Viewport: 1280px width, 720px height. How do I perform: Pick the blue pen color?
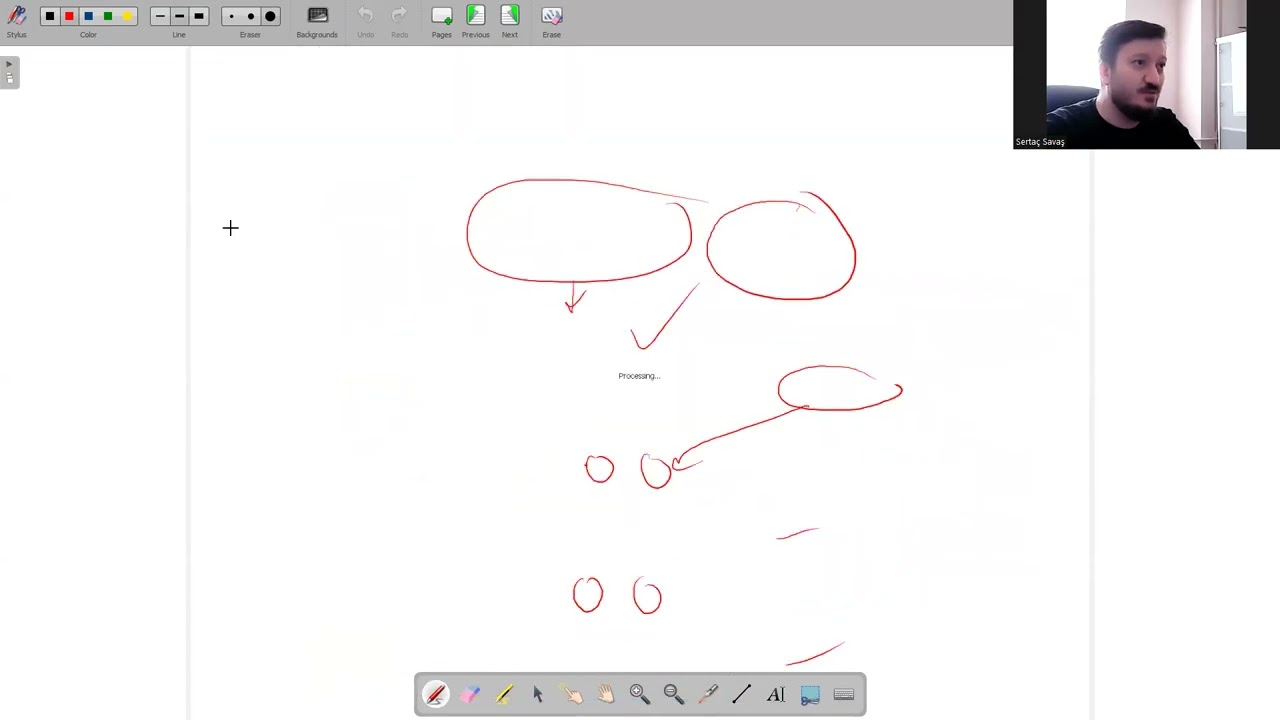(x=88, y=16)
